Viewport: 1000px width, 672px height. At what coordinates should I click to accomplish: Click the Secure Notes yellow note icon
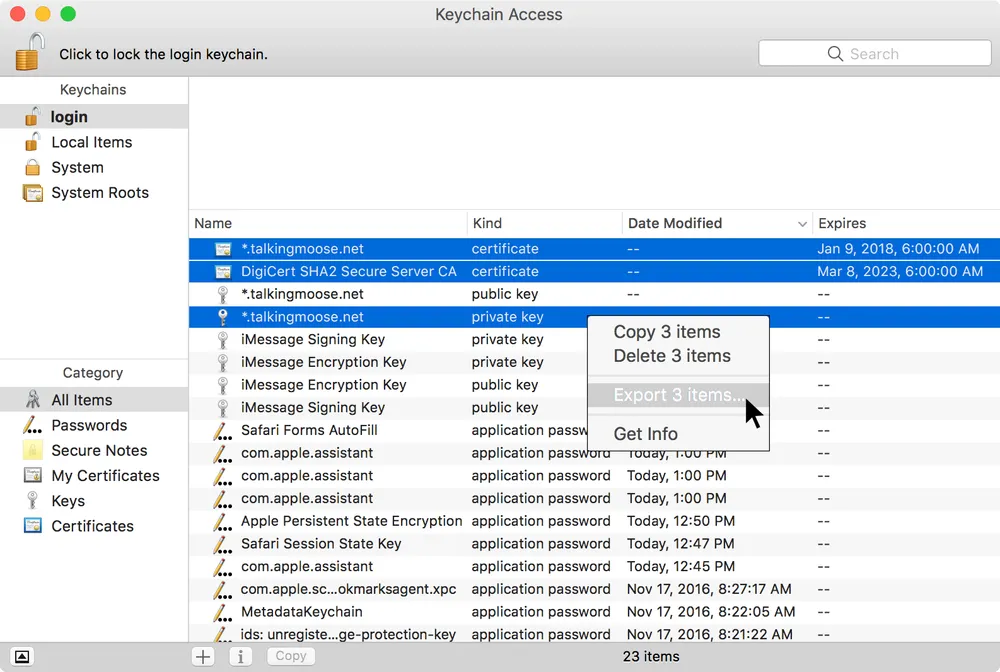33,450
